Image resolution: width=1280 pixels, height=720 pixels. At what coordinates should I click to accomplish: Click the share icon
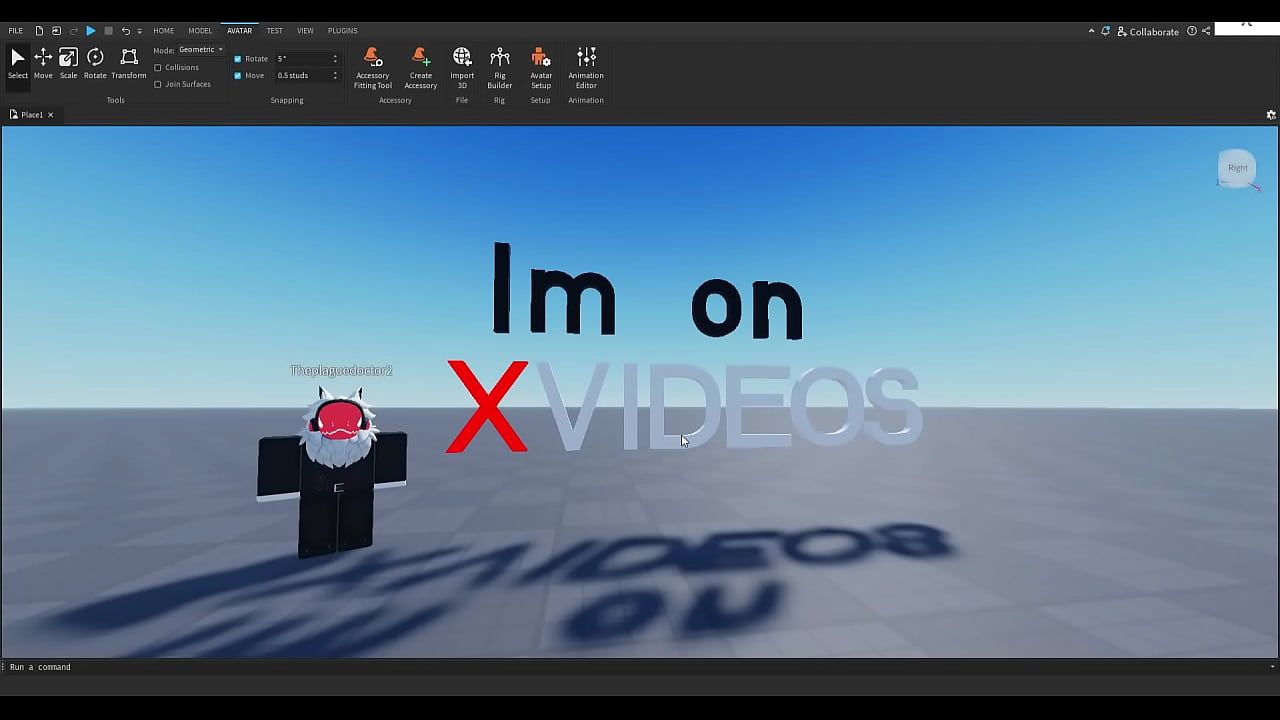tap(1206, 31)
